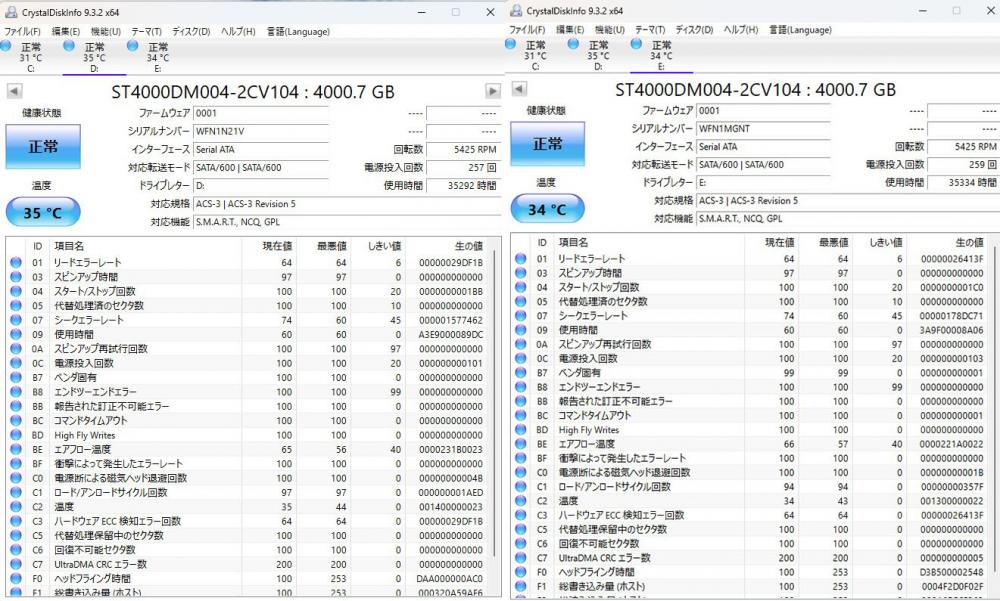Image resolution: width=1000 pixels, height=601 pixels.
Task: Click status icon for ヘッドフライング時間 in left window
Action: click(x=16, y=579)
